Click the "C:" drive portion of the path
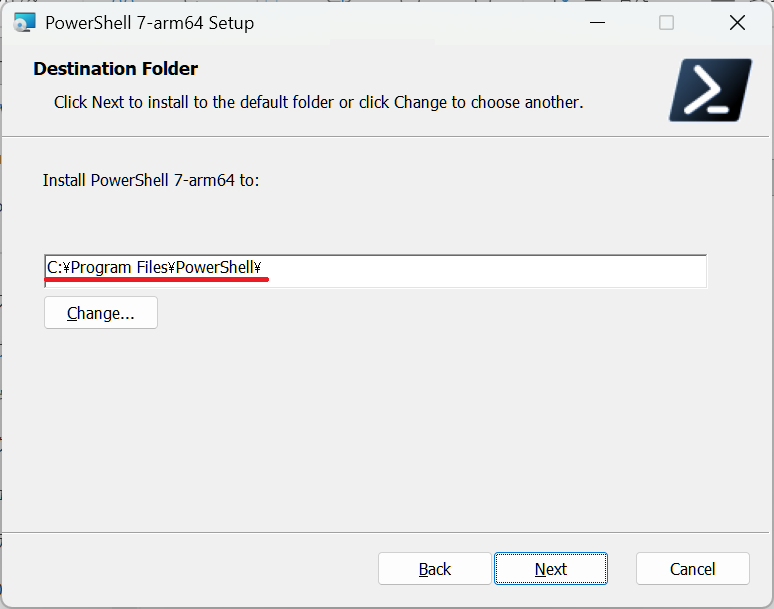Viewport: 774px width, 609px height. pyautogui.click(x=54, y=267)
